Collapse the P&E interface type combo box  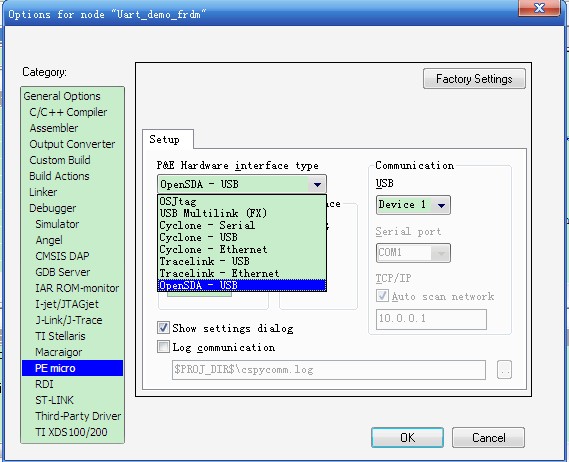(317, 184)
